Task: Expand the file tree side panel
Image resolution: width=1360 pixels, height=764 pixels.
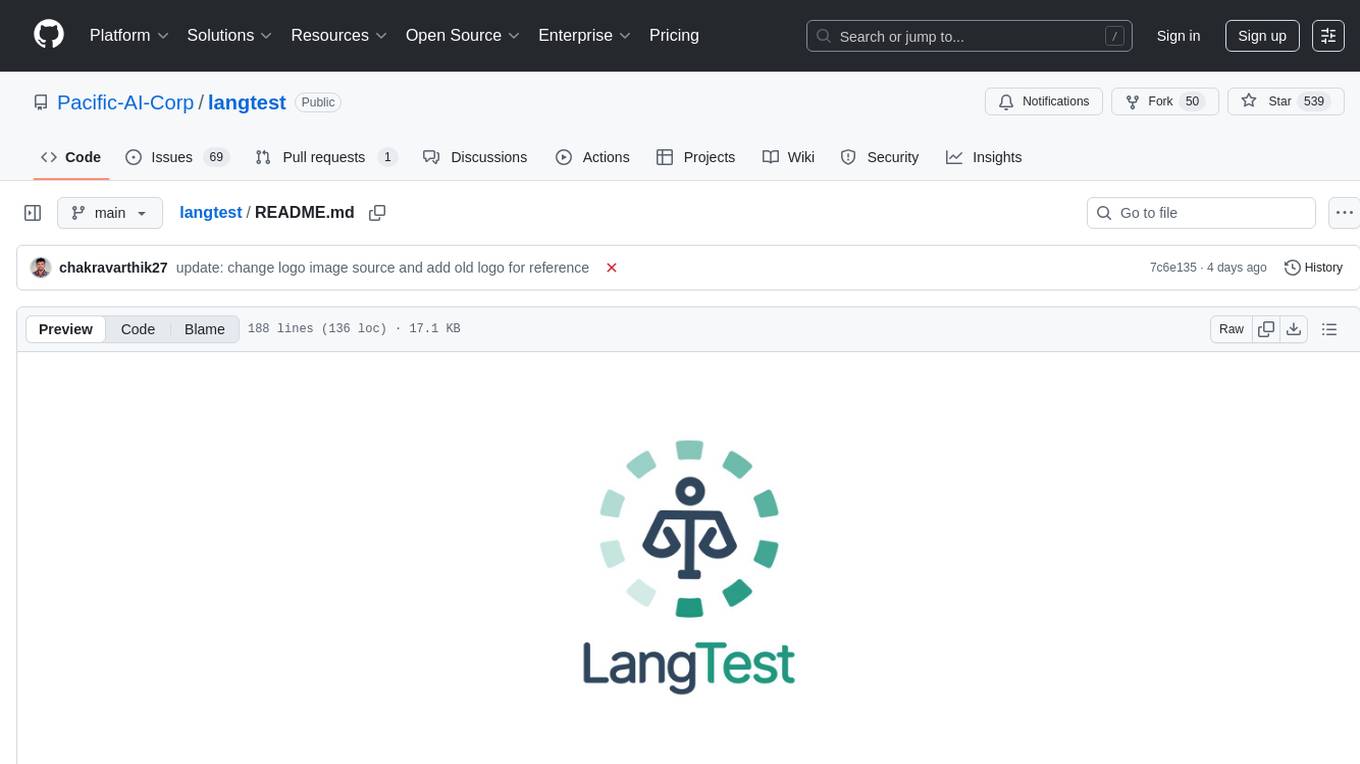Action: point(33,213)
